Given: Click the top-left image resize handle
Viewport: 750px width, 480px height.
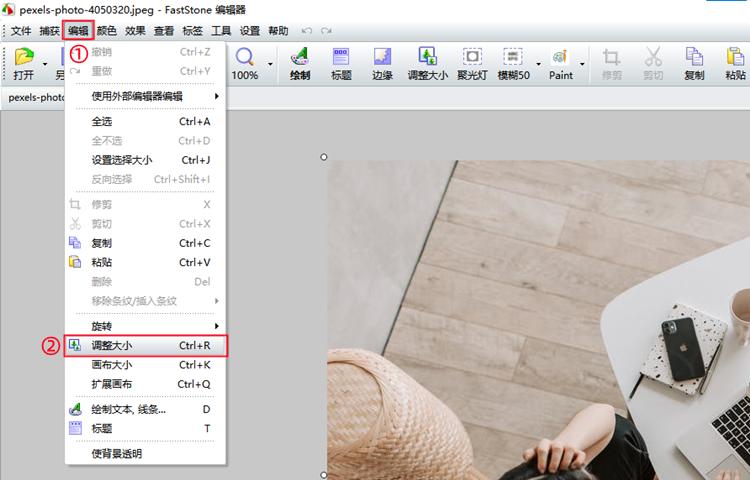Looking at the screenshot, I should click(324, 157).
